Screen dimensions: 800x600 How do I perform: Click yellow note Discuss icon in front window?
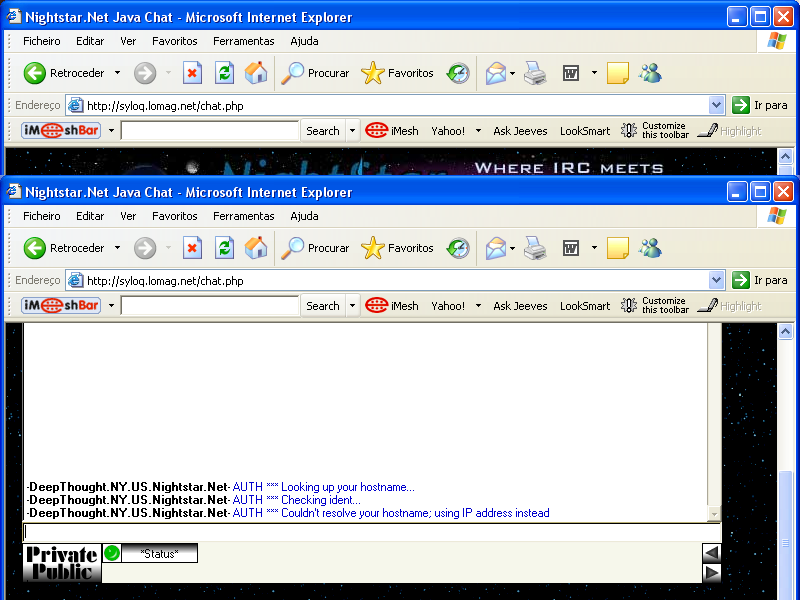point(618,248)
